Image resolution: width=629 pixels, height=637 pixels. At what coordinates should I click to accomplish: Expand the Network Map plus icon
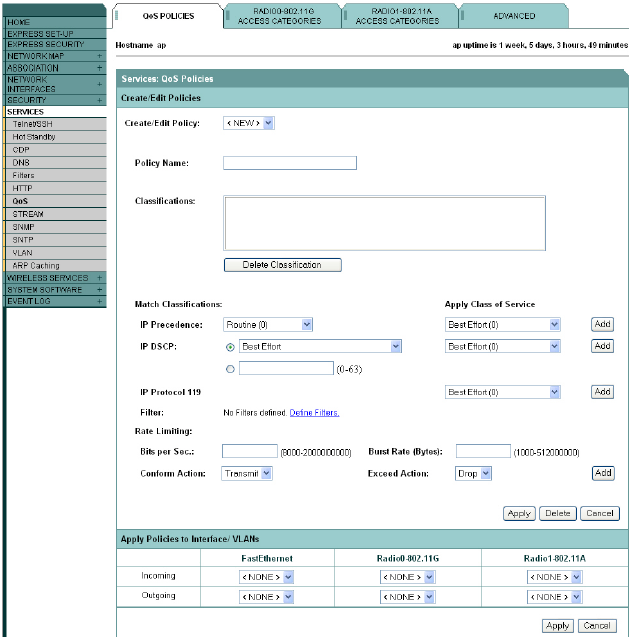coord(99,56)
